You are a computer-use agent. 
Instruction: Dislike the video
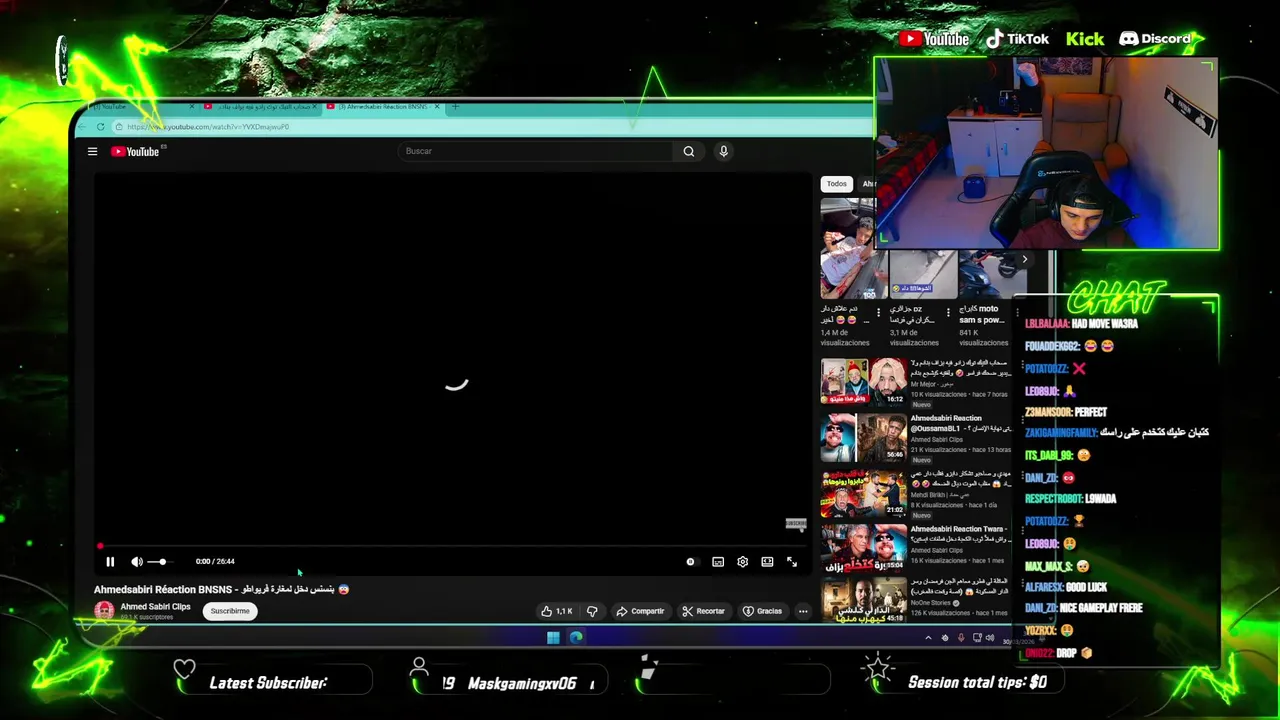pos(591,611)
